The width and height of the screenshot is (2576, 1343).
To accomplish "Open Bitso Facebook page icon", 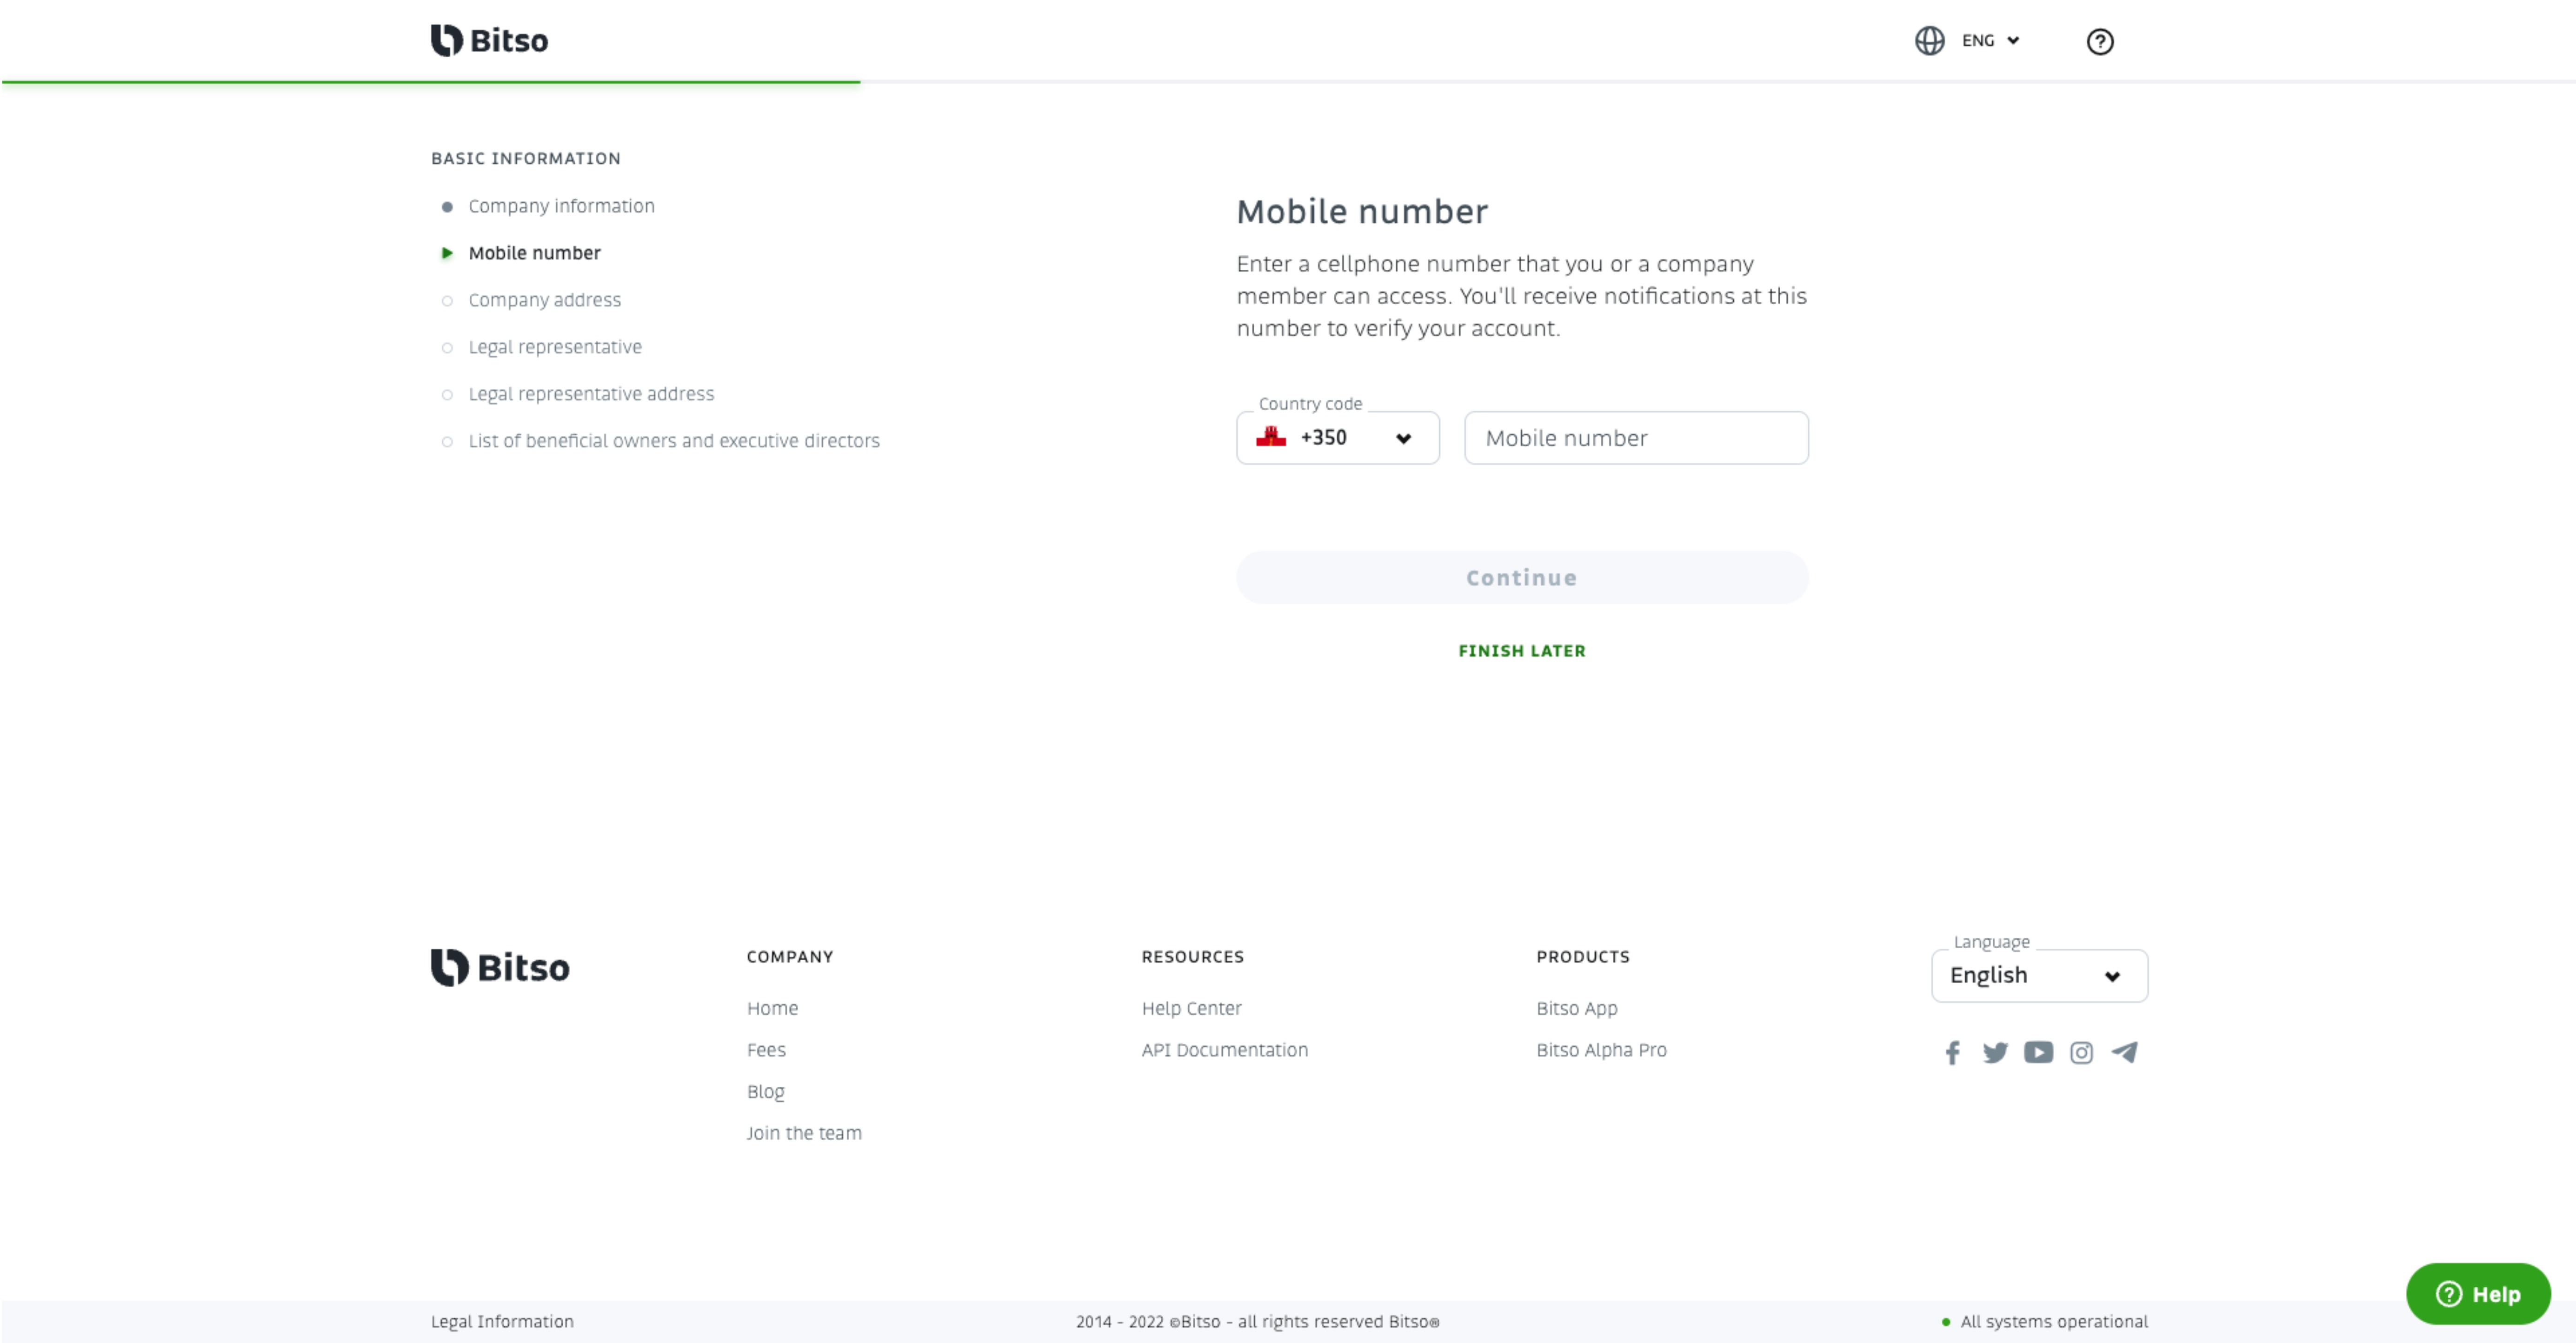I will pyautogui.click(x=1952, y=1052).
